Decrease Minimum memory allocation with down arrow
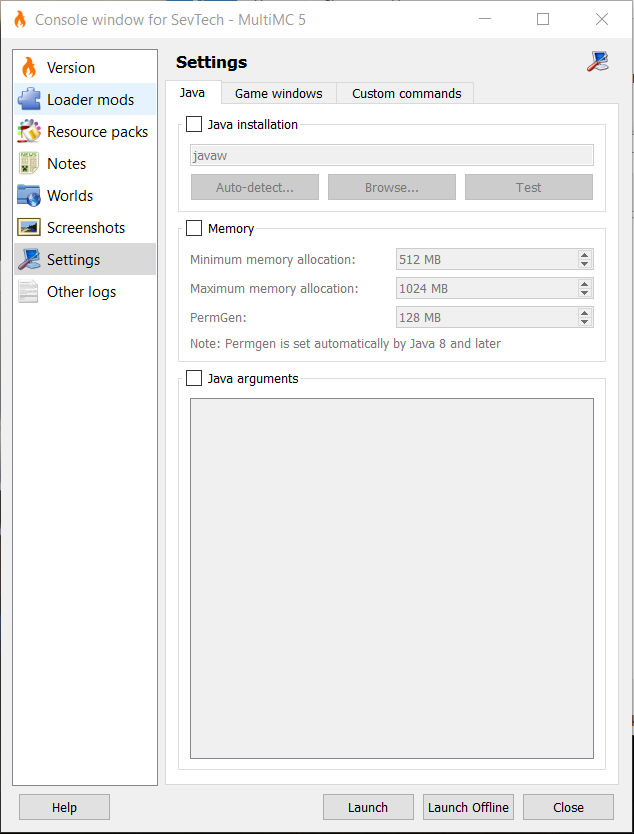Viewport: 634px width, 834px height. click(x=585, y=264)
